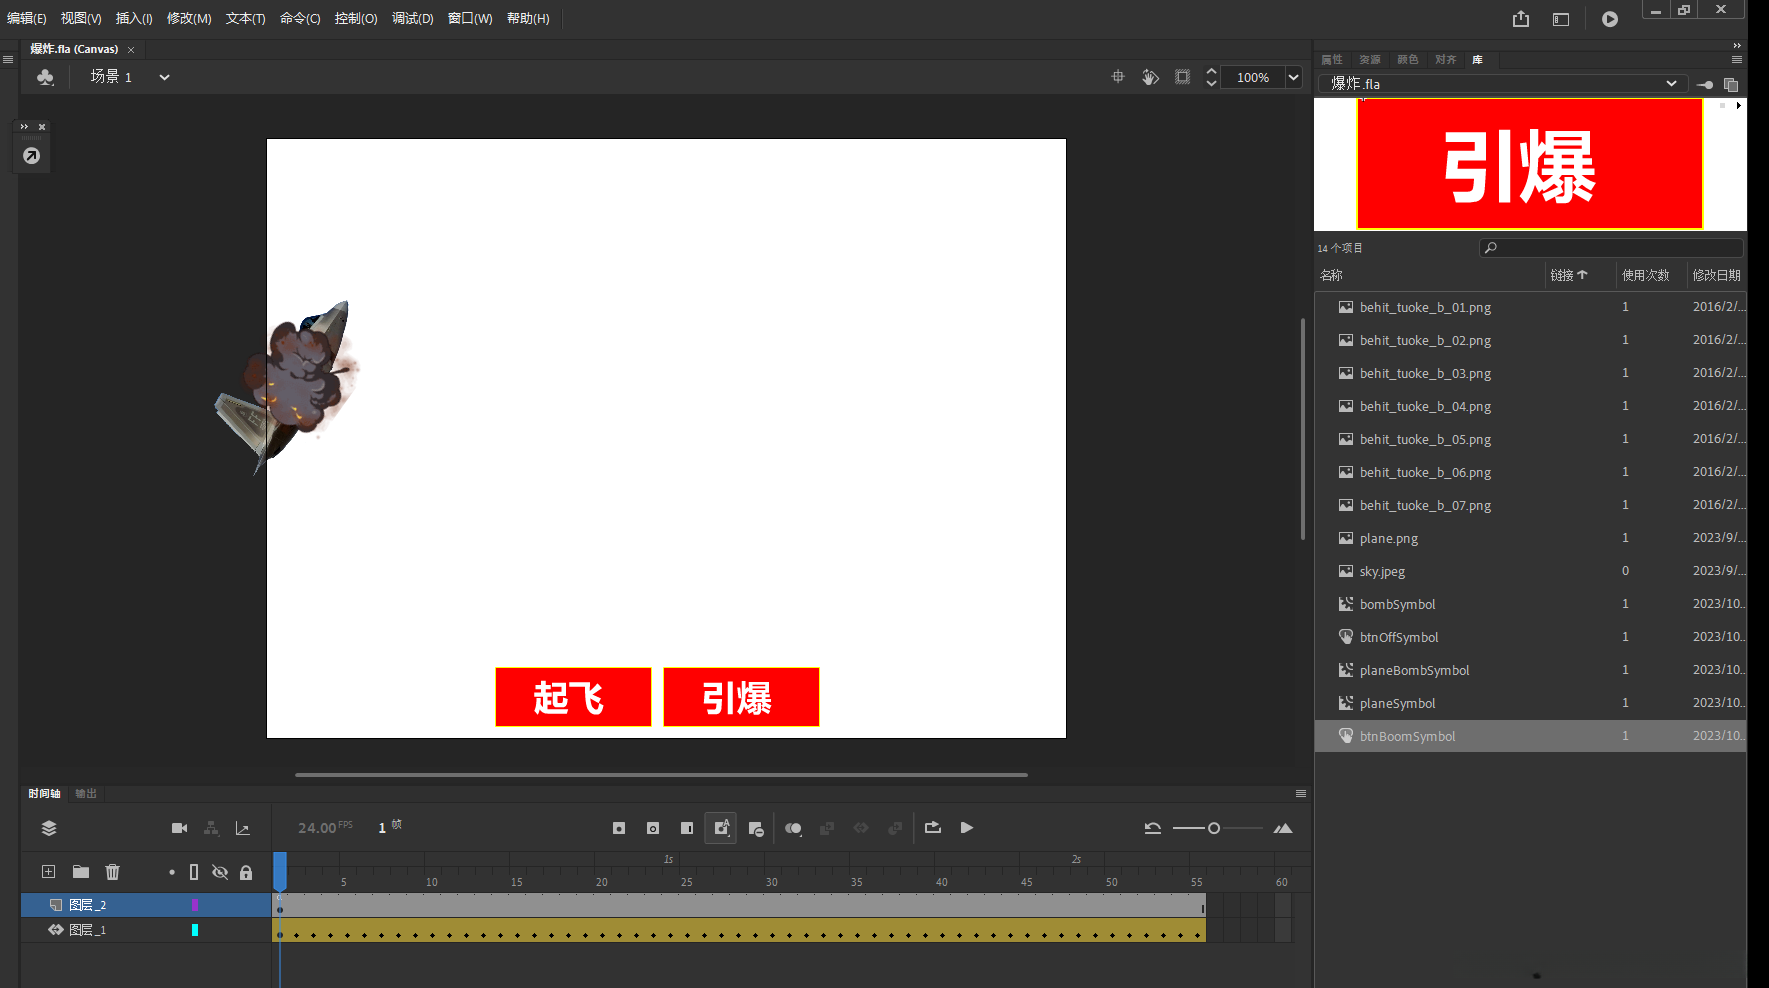The width and height of the screenshot is (1769, 988).
Task: Click the 起飞 button on stage
Action: (x=573, y=697)
